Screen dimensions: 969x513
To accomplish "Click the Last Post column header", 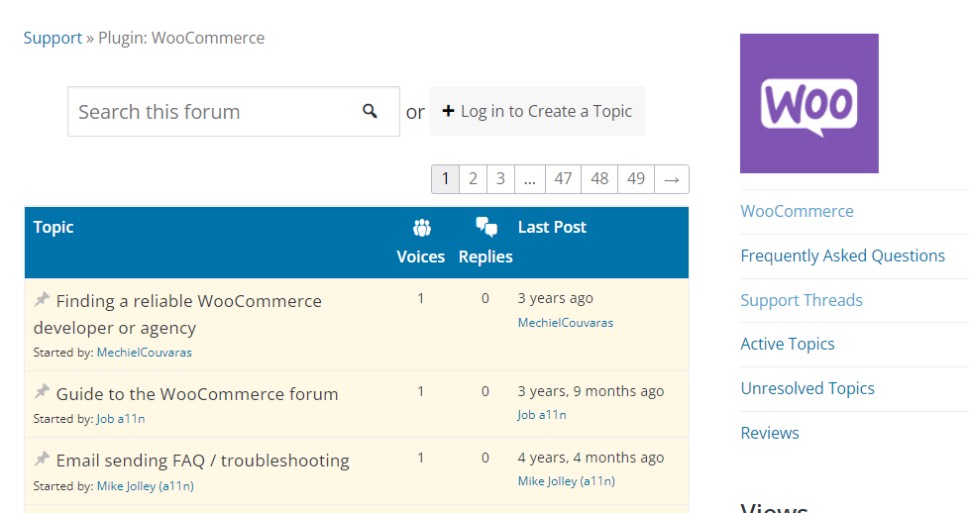I will pyautogui.click(x=552, y=227).
